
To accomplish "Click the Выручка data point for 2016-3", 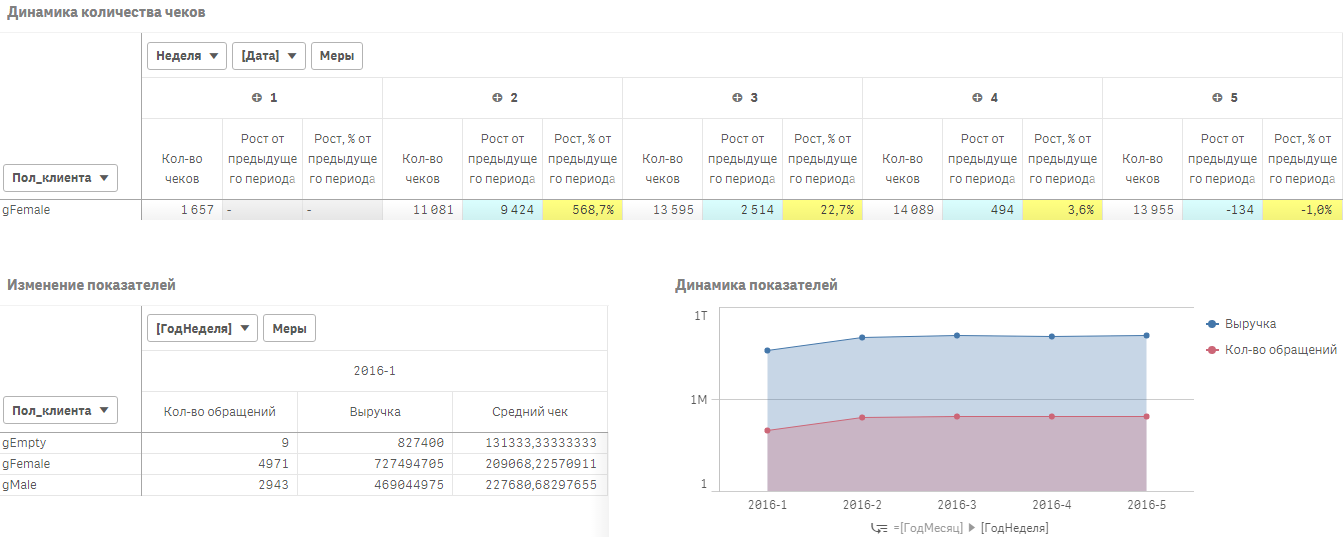I will [957, 336].
